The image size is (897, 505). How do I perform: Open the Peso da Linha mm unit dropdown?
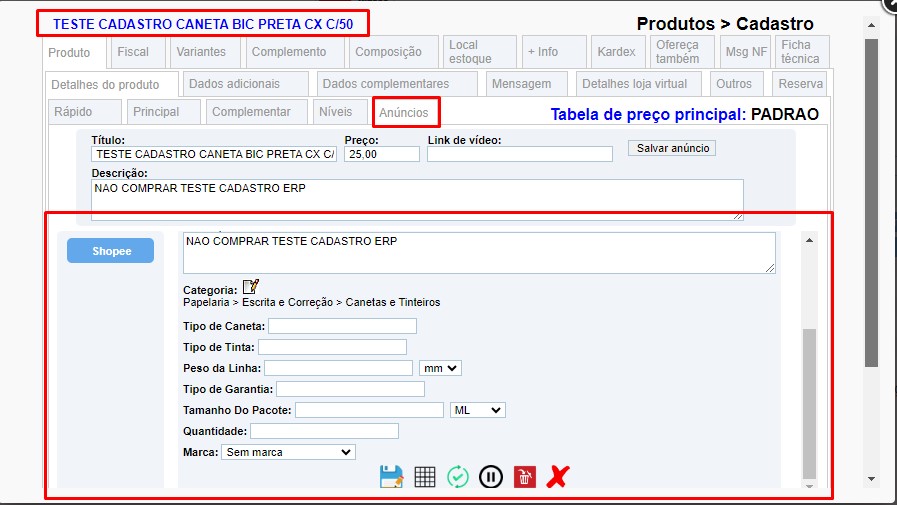click(x=440, y=368)
